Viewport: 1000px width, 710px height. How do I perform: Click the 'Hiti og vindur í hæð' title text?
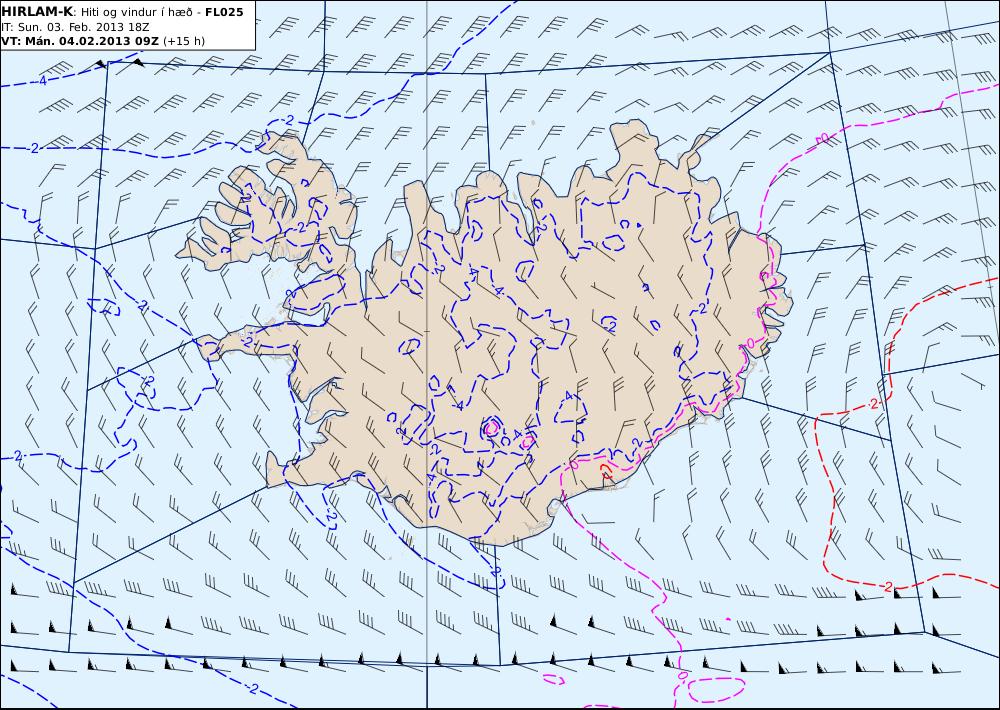click(137, 12)
